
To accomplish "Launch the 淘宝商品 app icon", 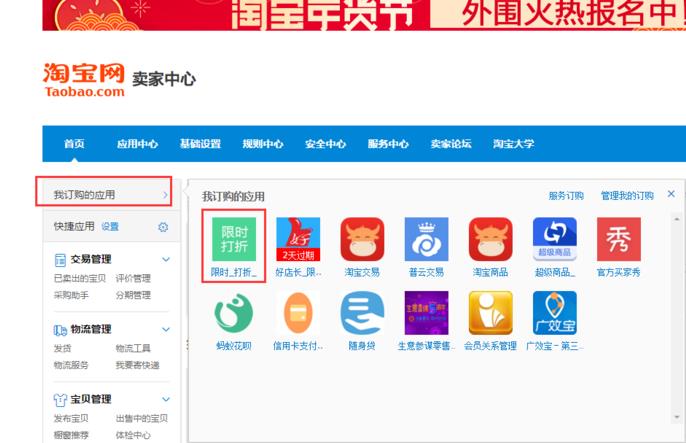I will 490,239.
